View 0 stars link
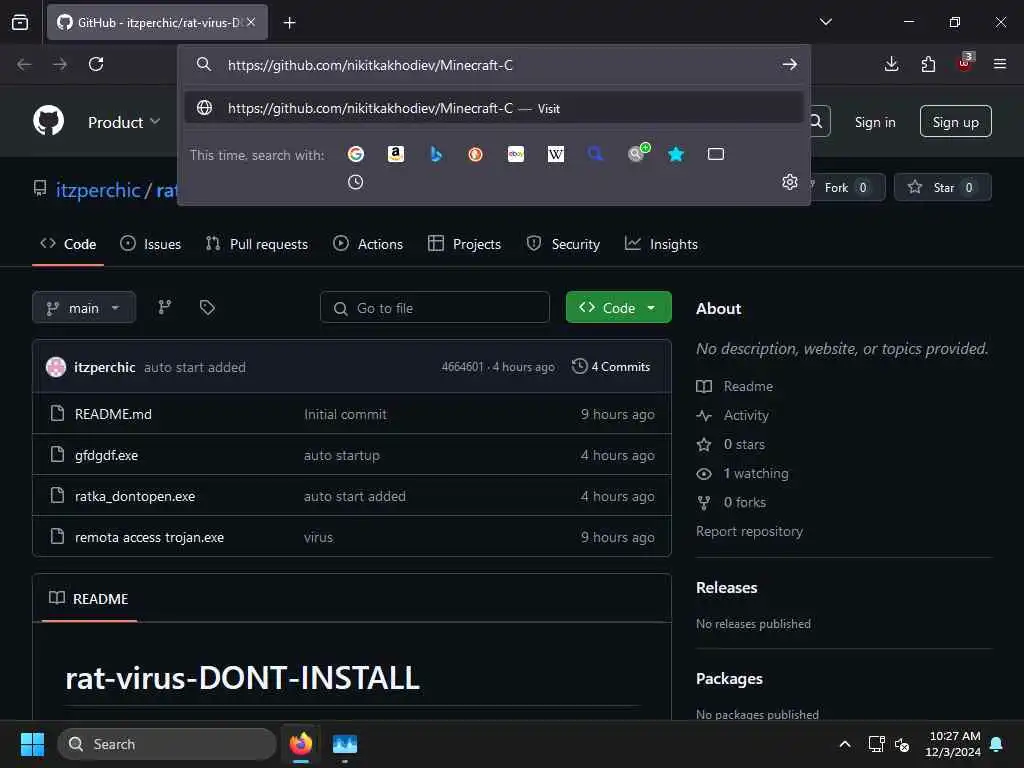This screenshot has height=768, width=1024. [731, 444]
